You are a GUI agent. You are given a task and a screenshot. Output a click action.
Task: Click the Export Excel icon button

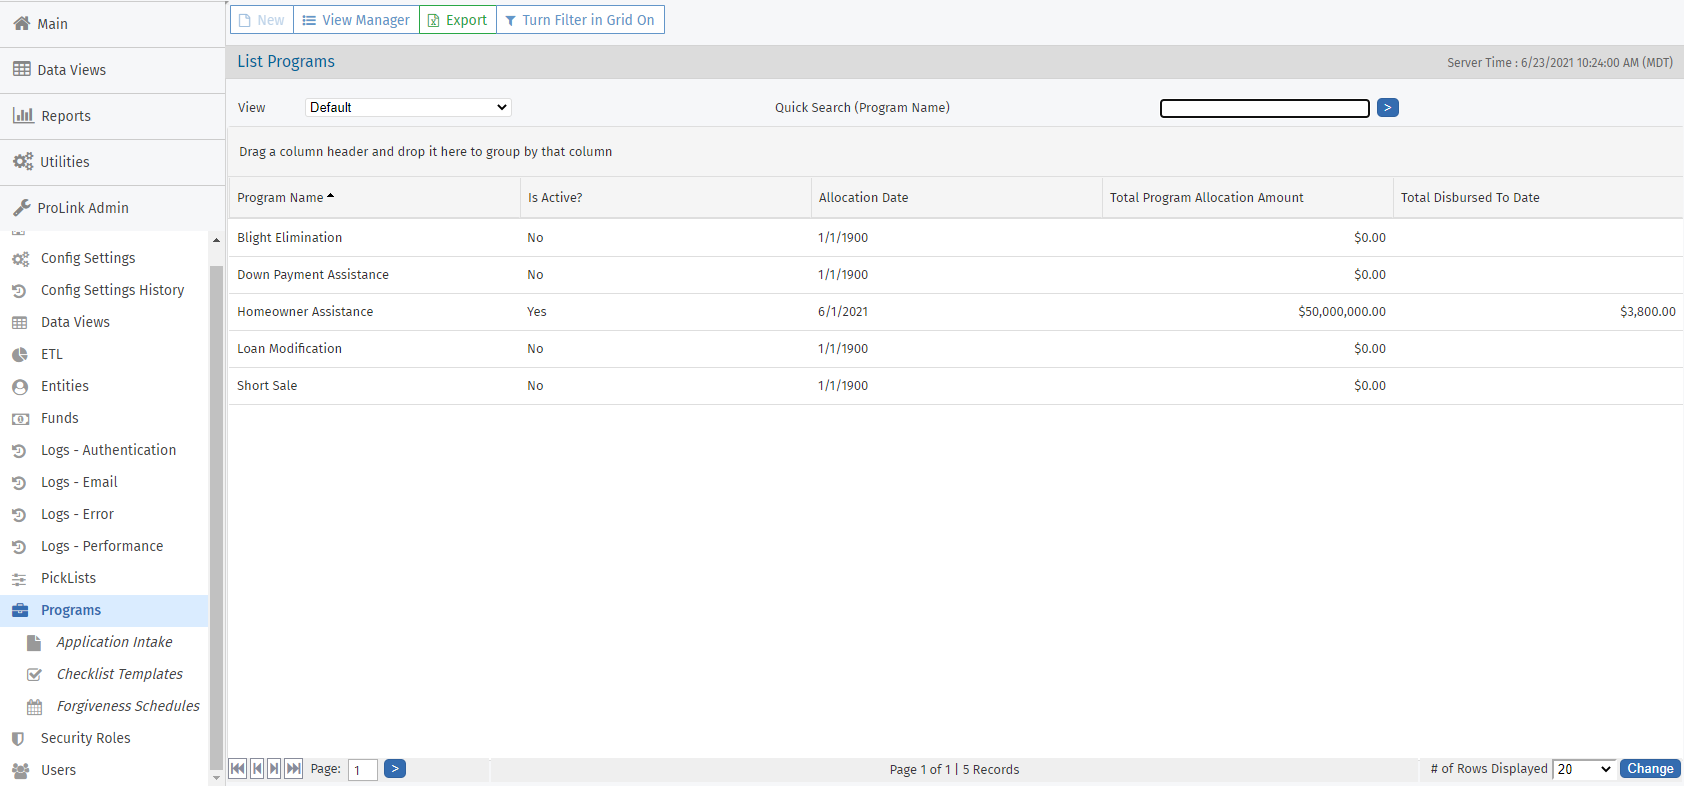[434, 20]
